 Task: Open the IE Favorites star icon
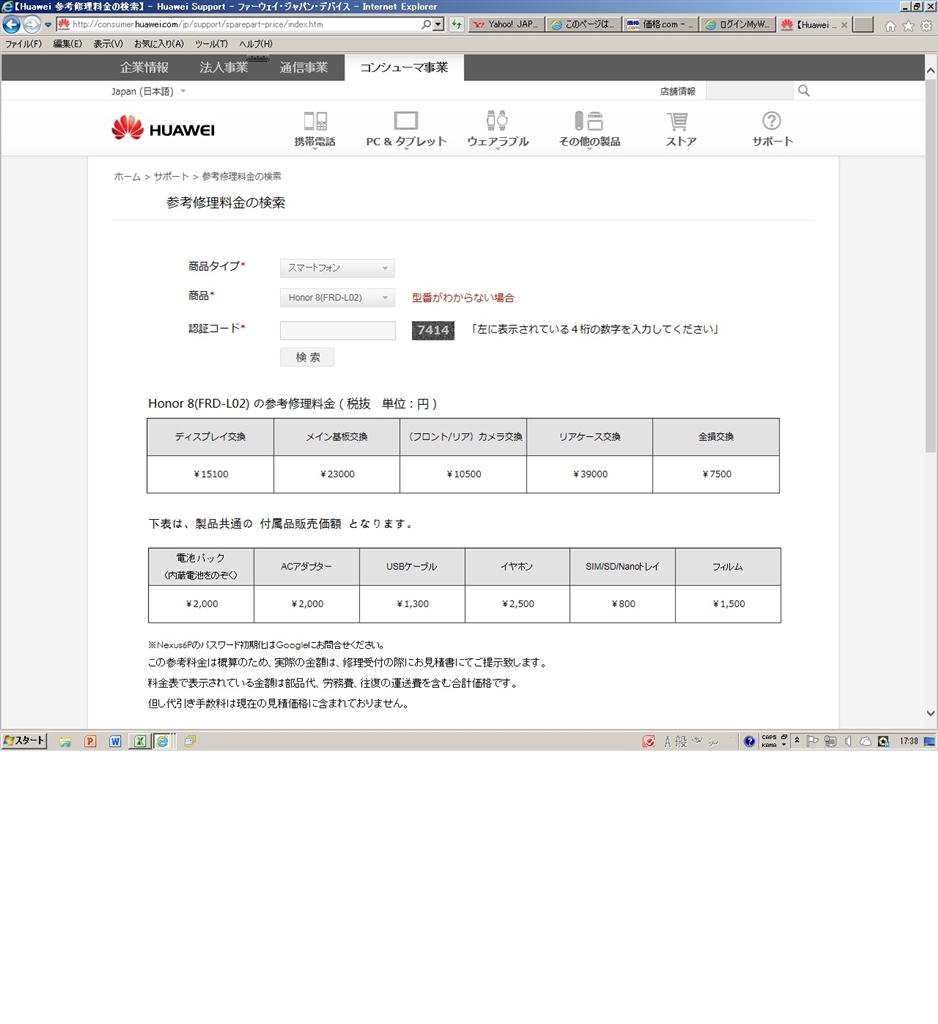[x=908, y=25]
